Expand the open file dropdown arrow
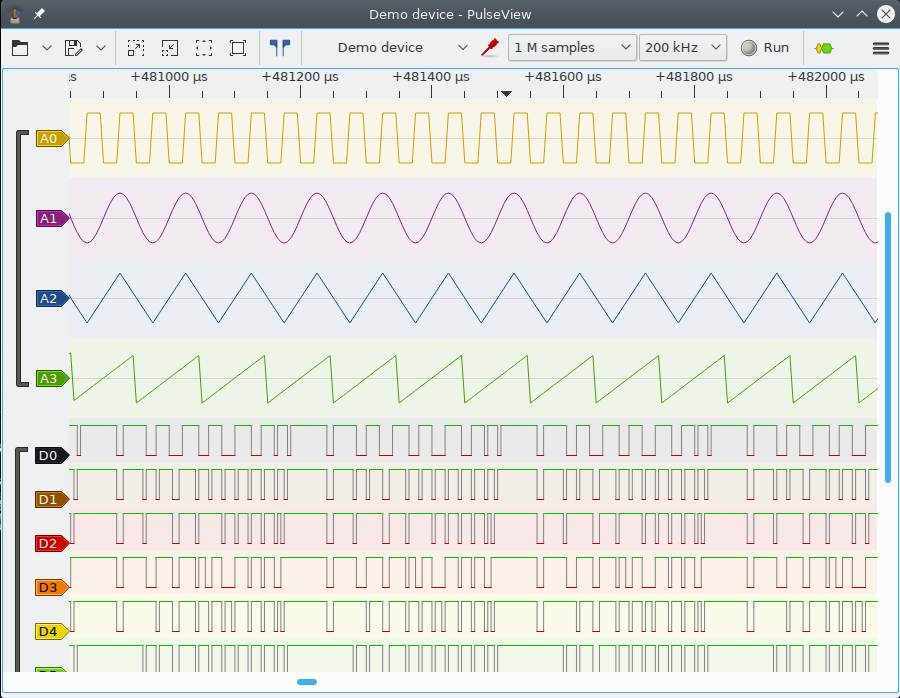Image resolution: width=900 pixels, height=698 pixels. pos(47,48)
